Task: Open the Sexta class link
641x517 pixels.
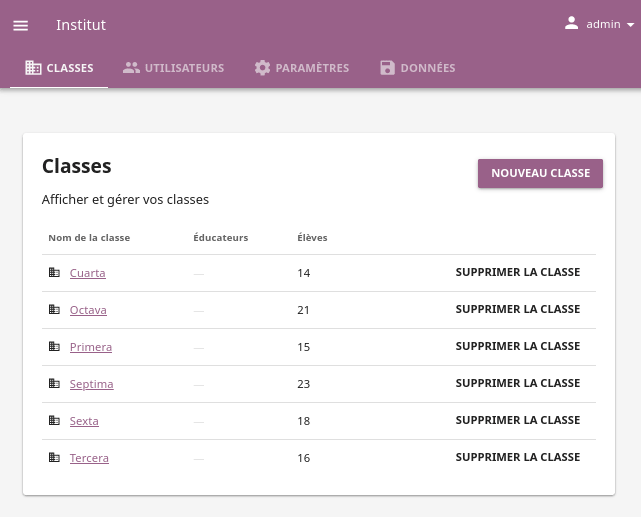Action: point(84,421)
